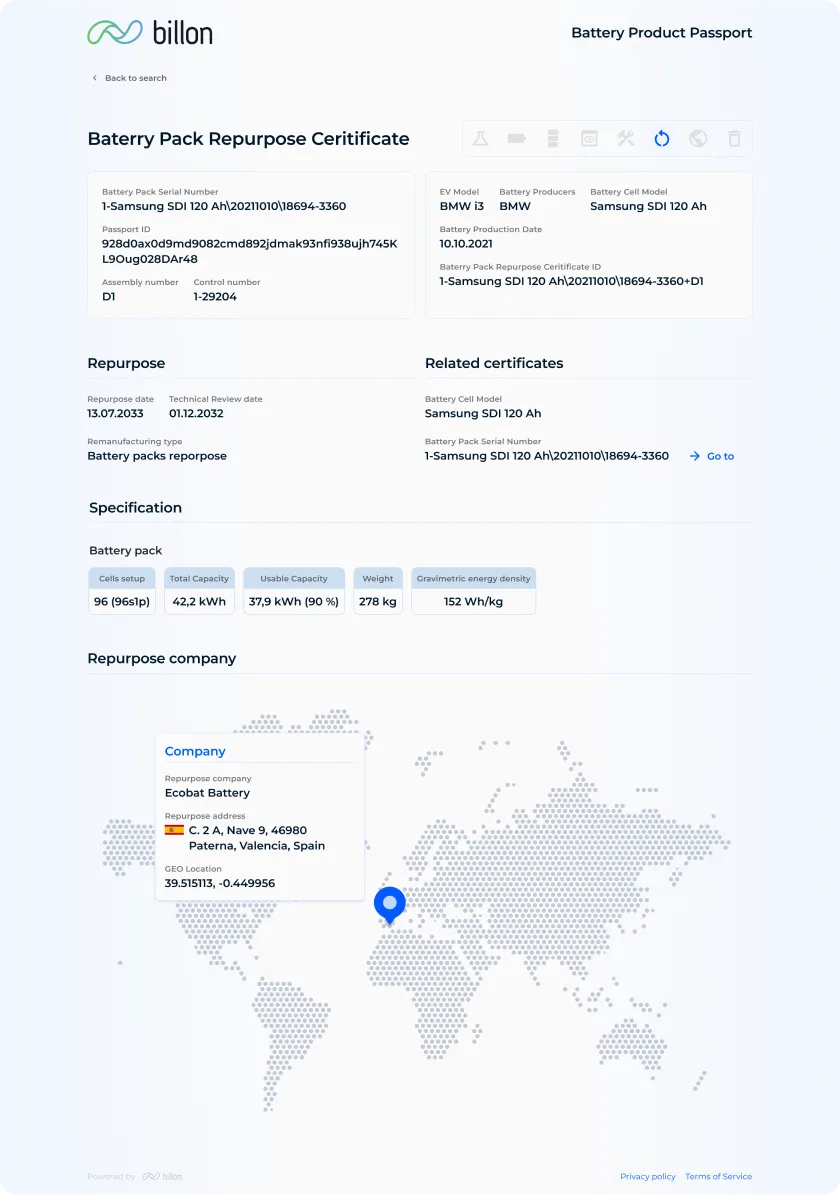The height and width of the screenshot is (1195, 840).
Task: Click the Total Capacity 42,2 kWh box
Action: click(x=199, y=591)
